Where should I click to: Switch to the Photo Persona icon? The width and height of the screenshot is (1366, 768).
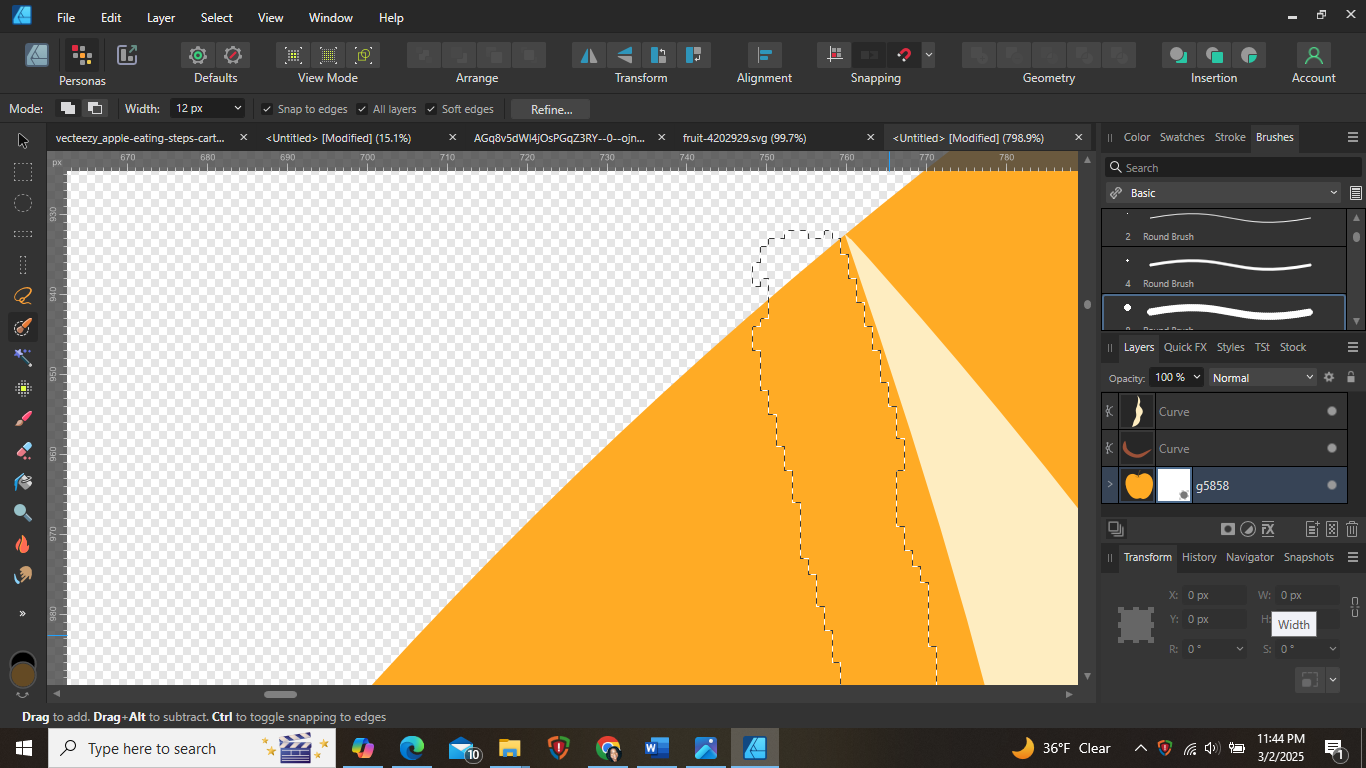(37, 54)
